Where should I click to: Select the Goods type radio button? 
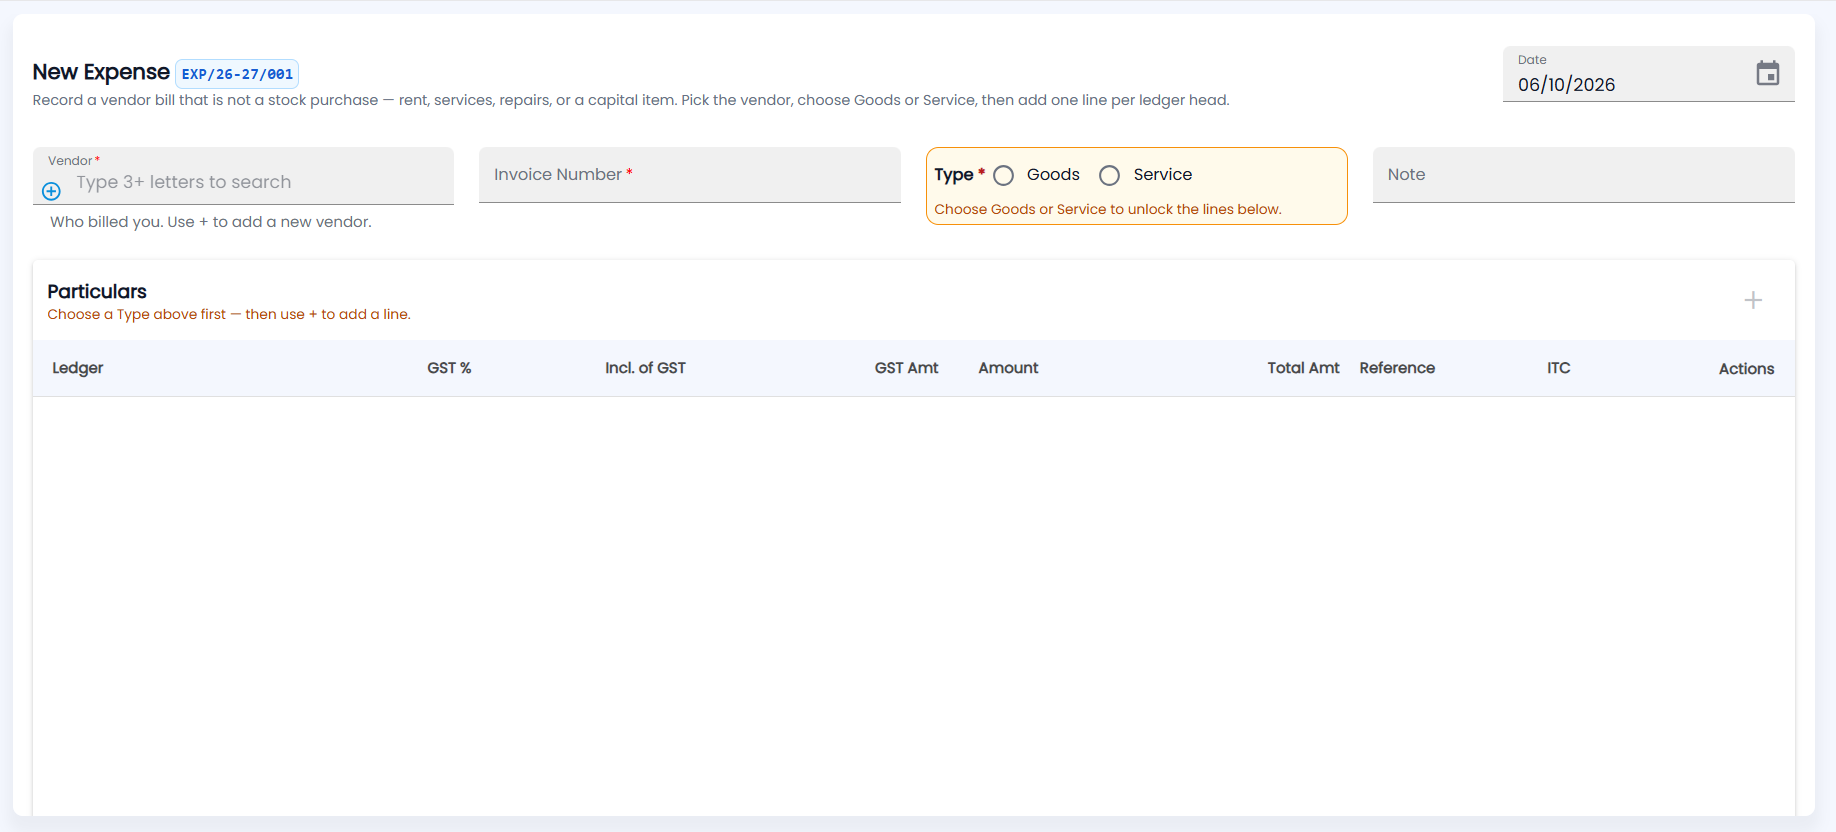(x=1004, y=175)
